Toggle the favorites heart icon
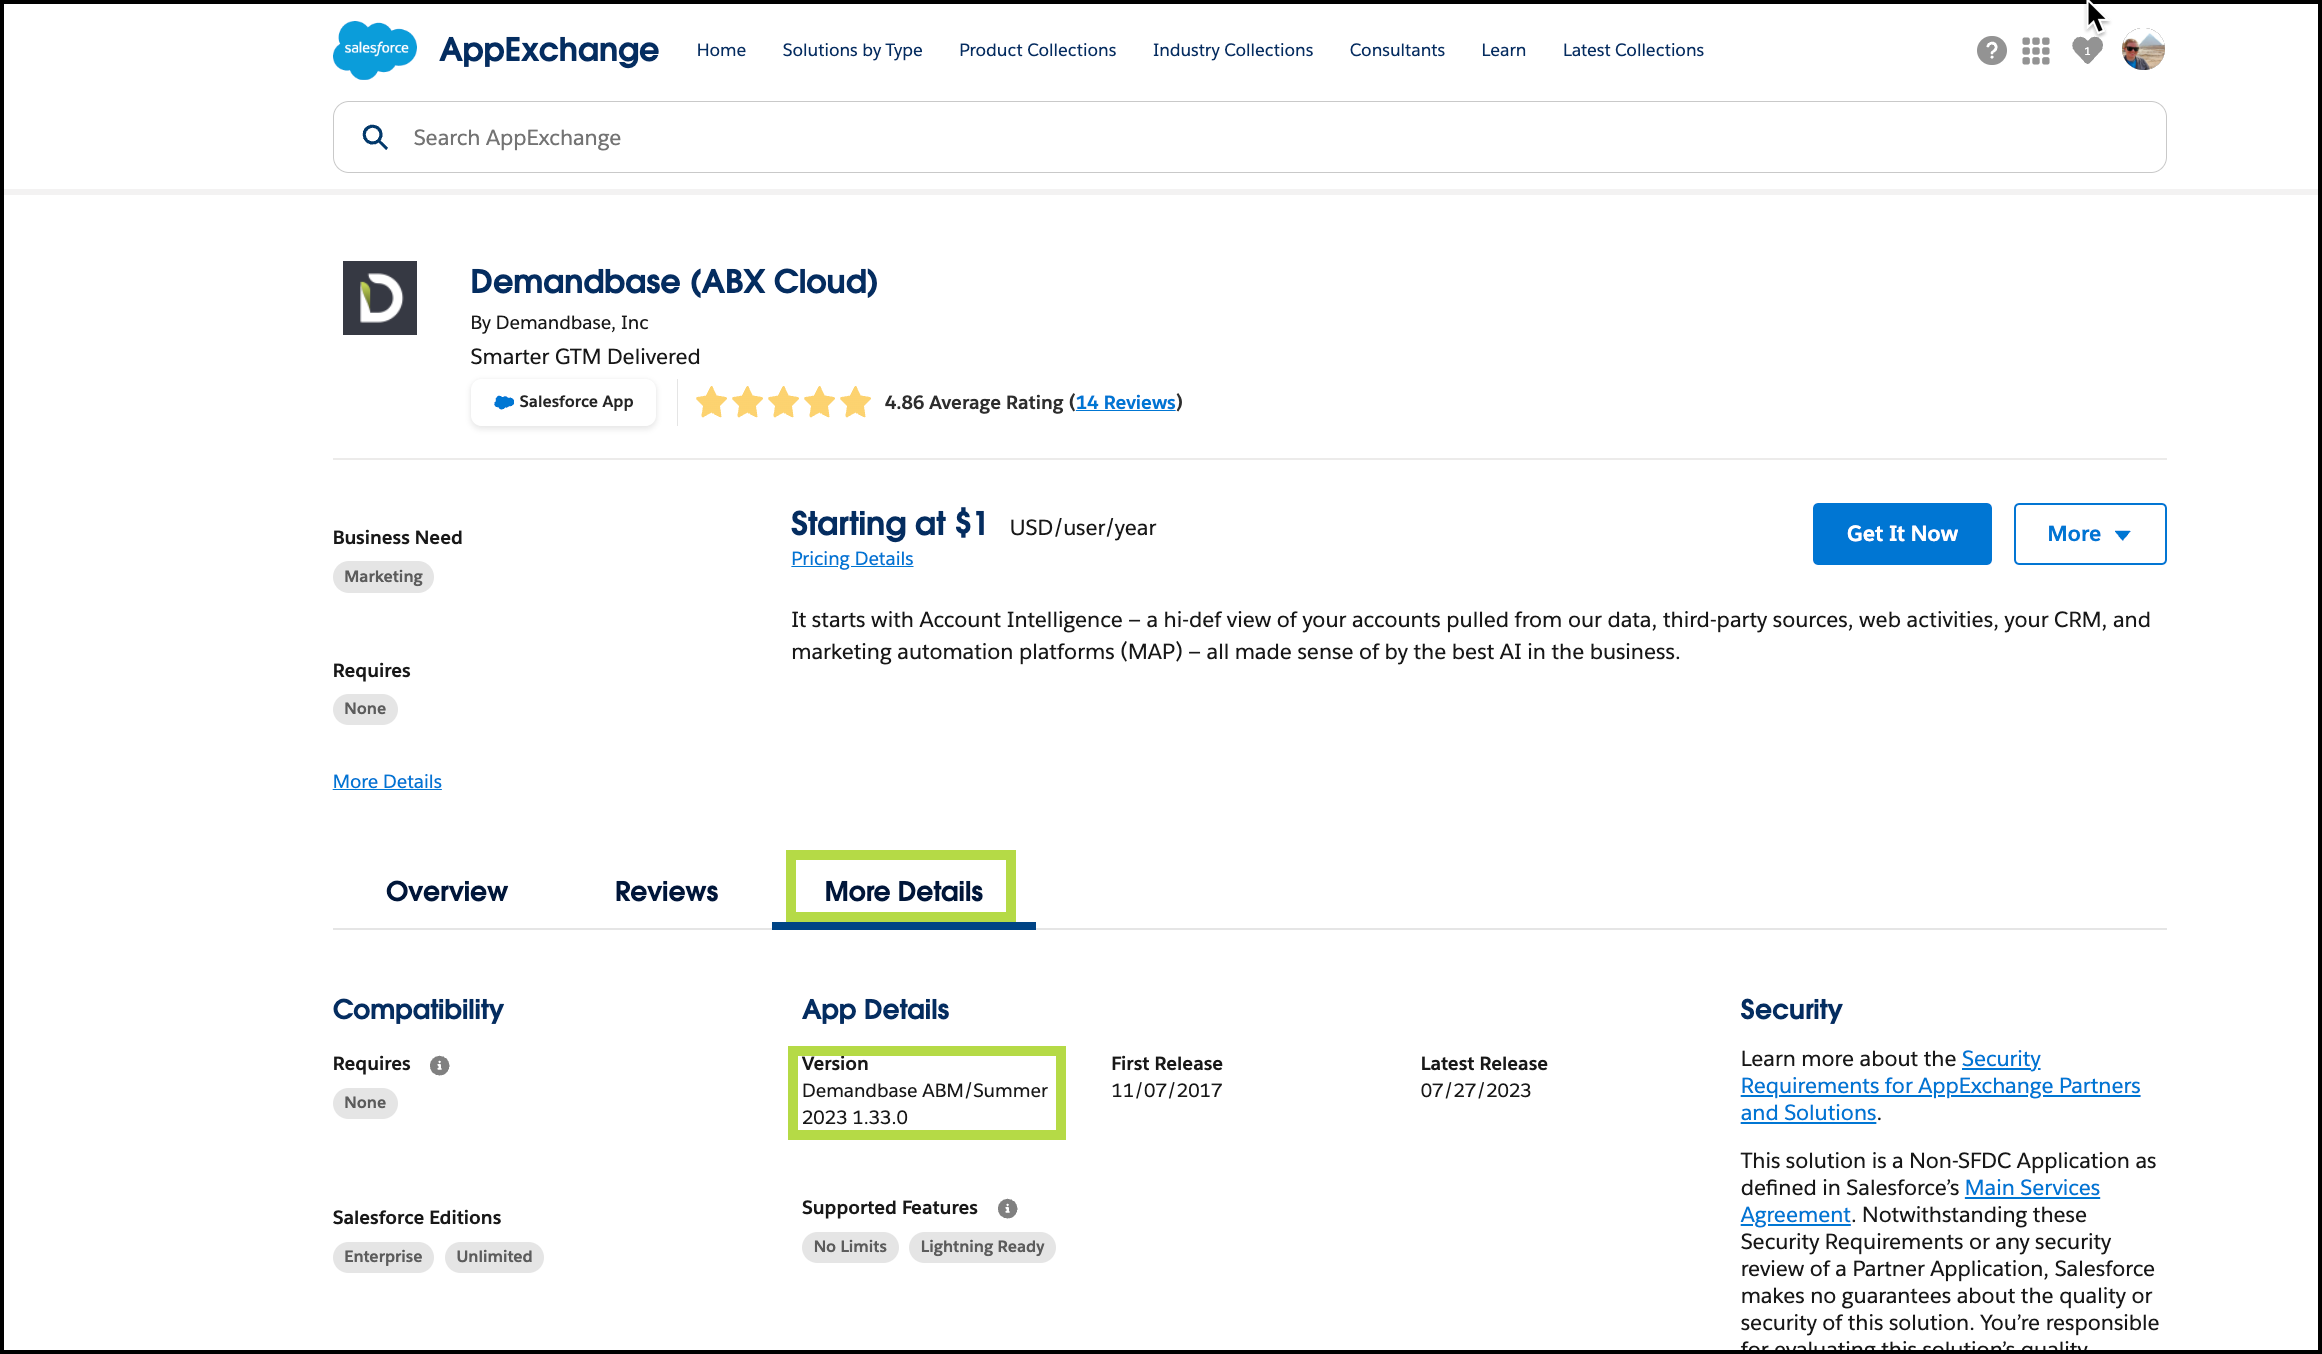 (x=2086, y=50)
